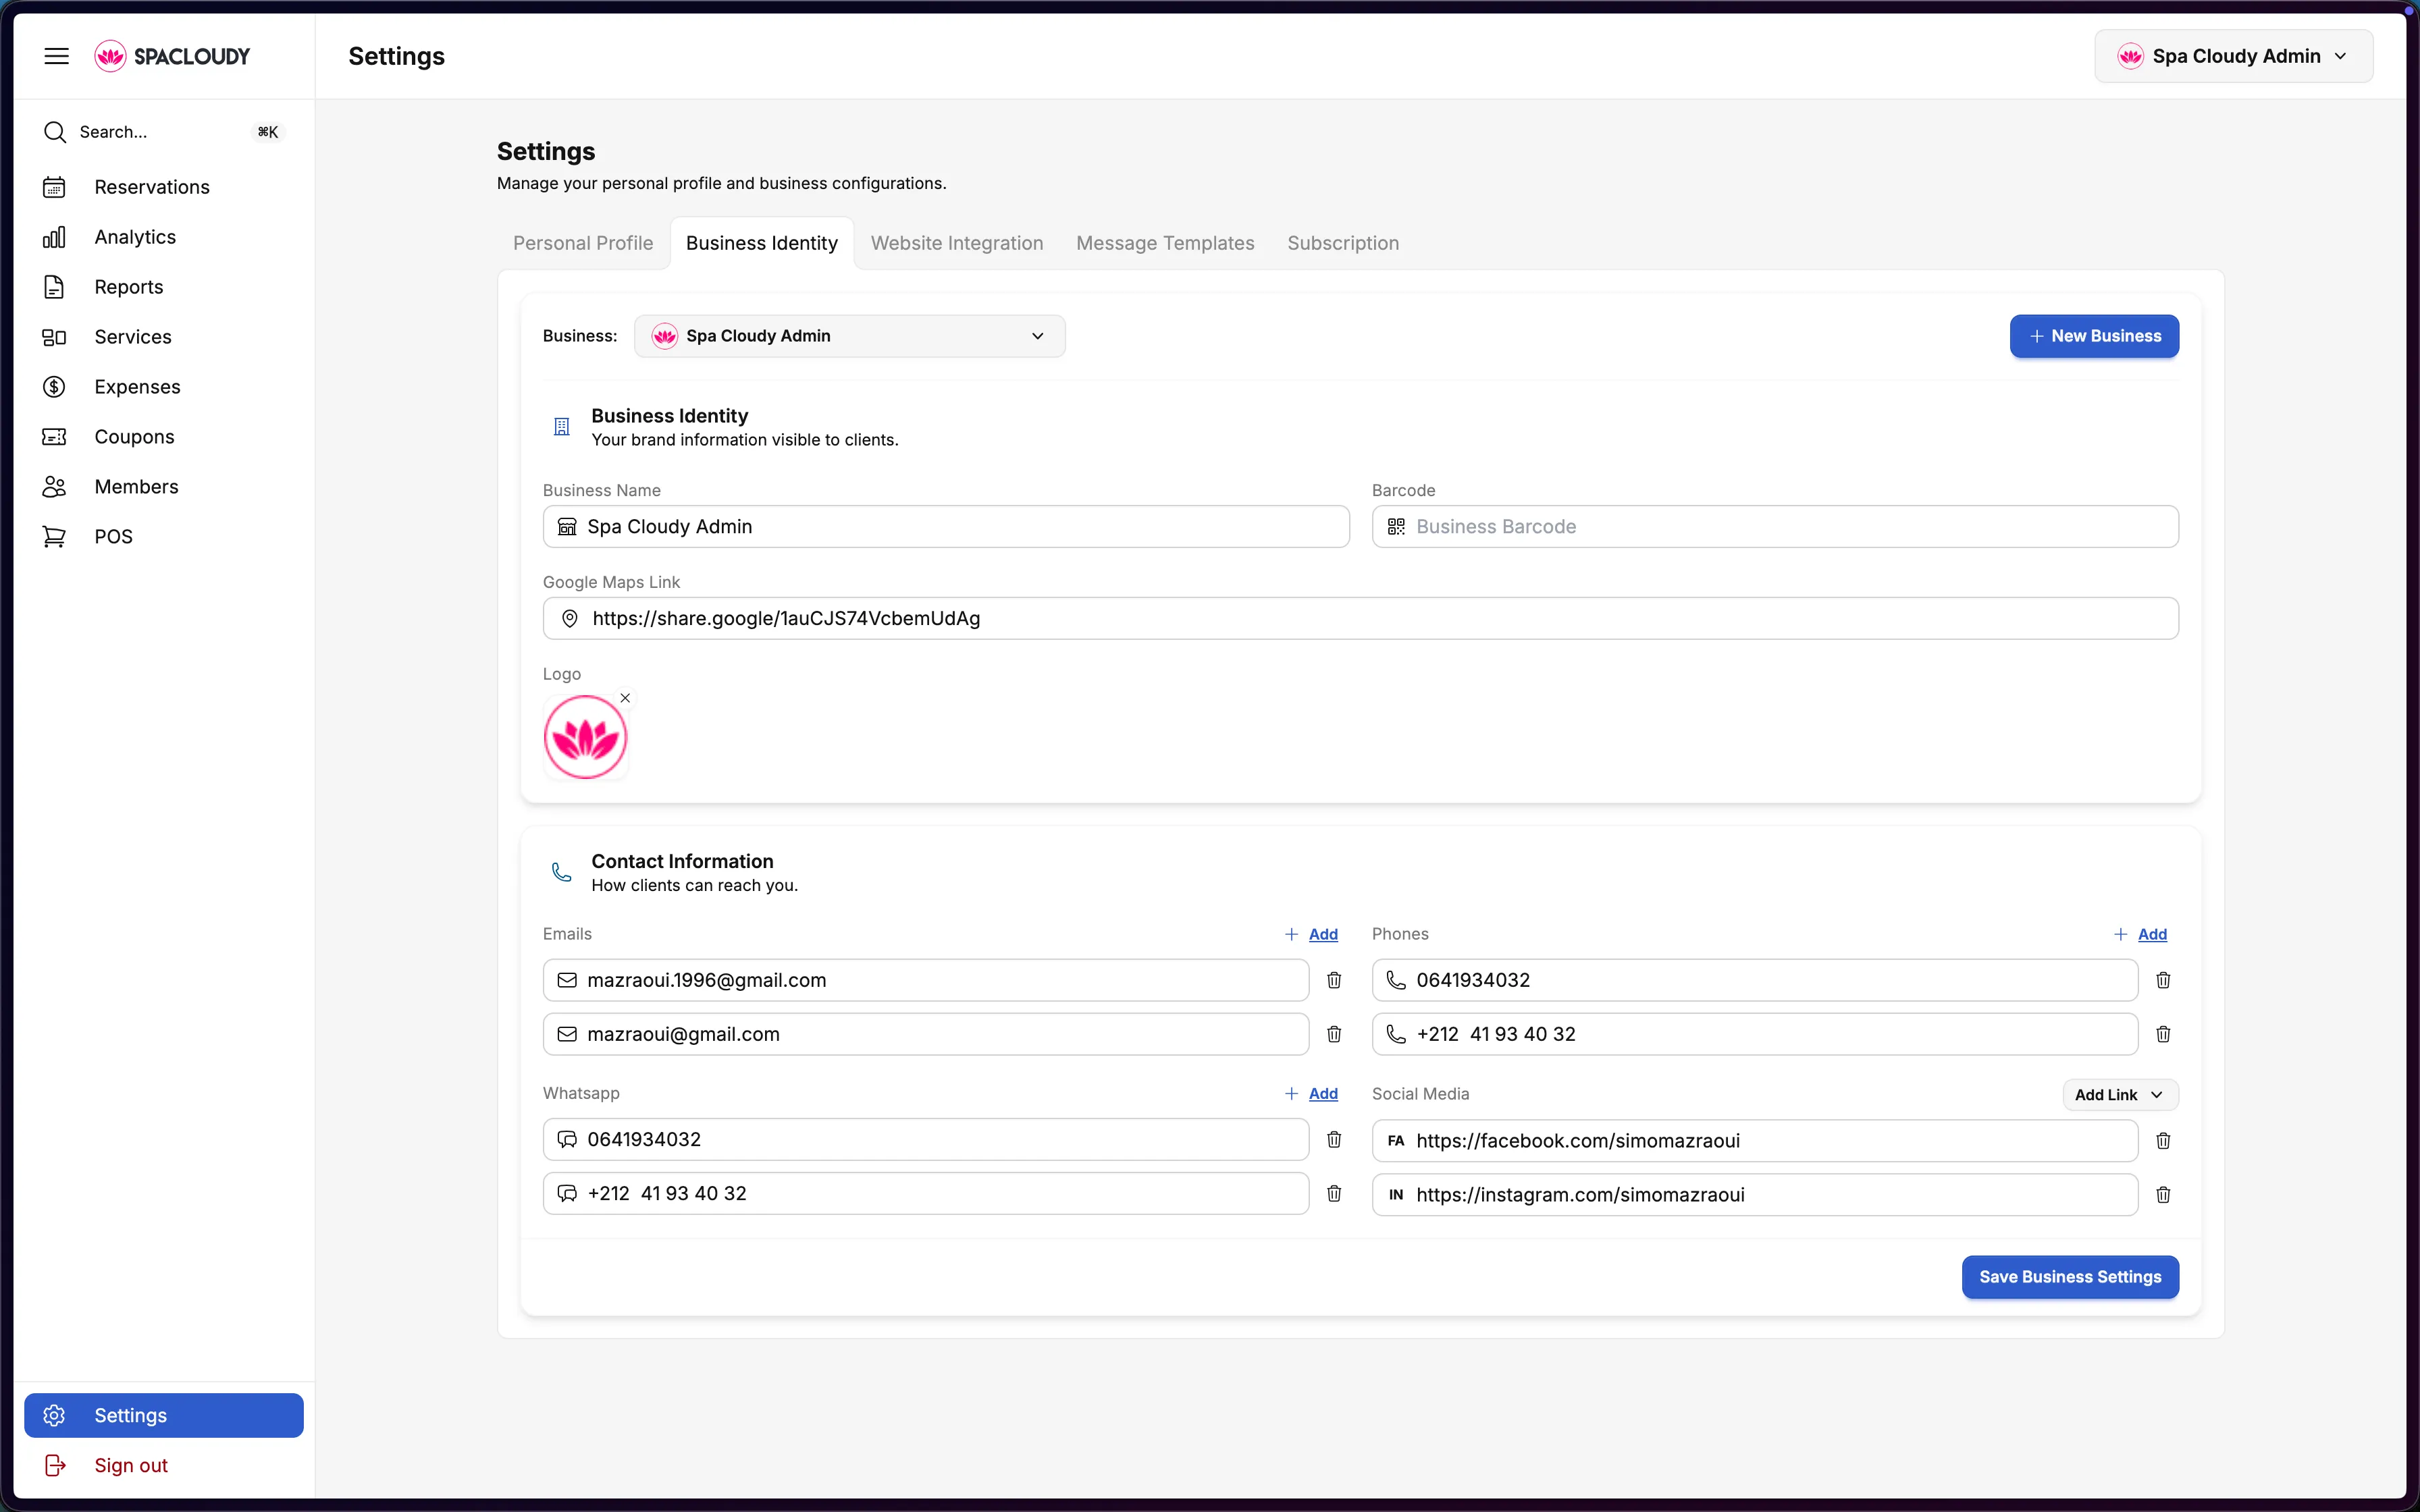
Task: Open the Analytics section
Action: 135,237
